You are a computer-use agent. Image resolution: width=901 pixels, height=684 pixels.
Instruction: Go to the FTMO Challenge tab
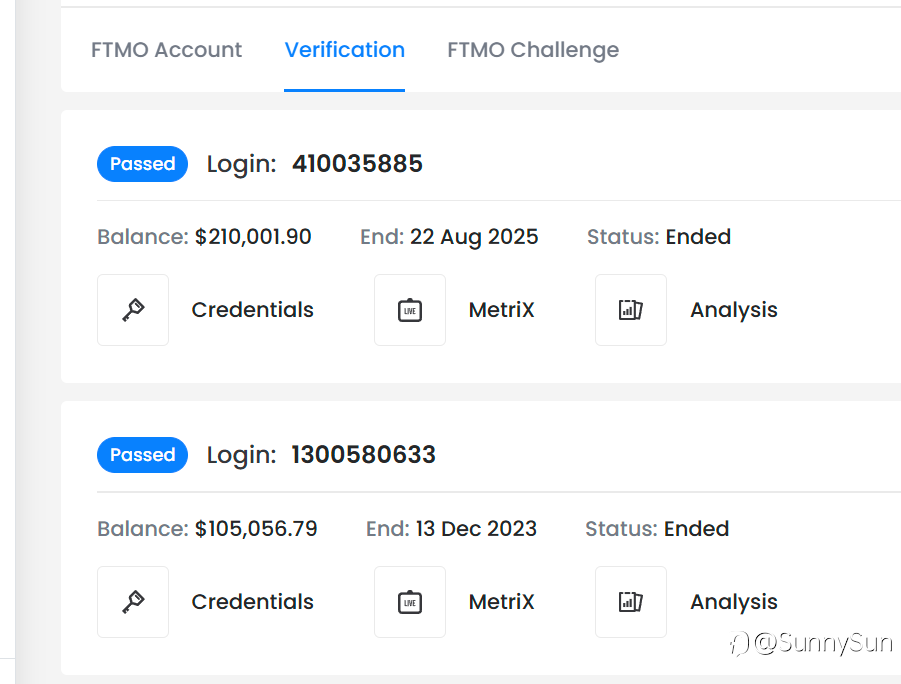[532, 50]
